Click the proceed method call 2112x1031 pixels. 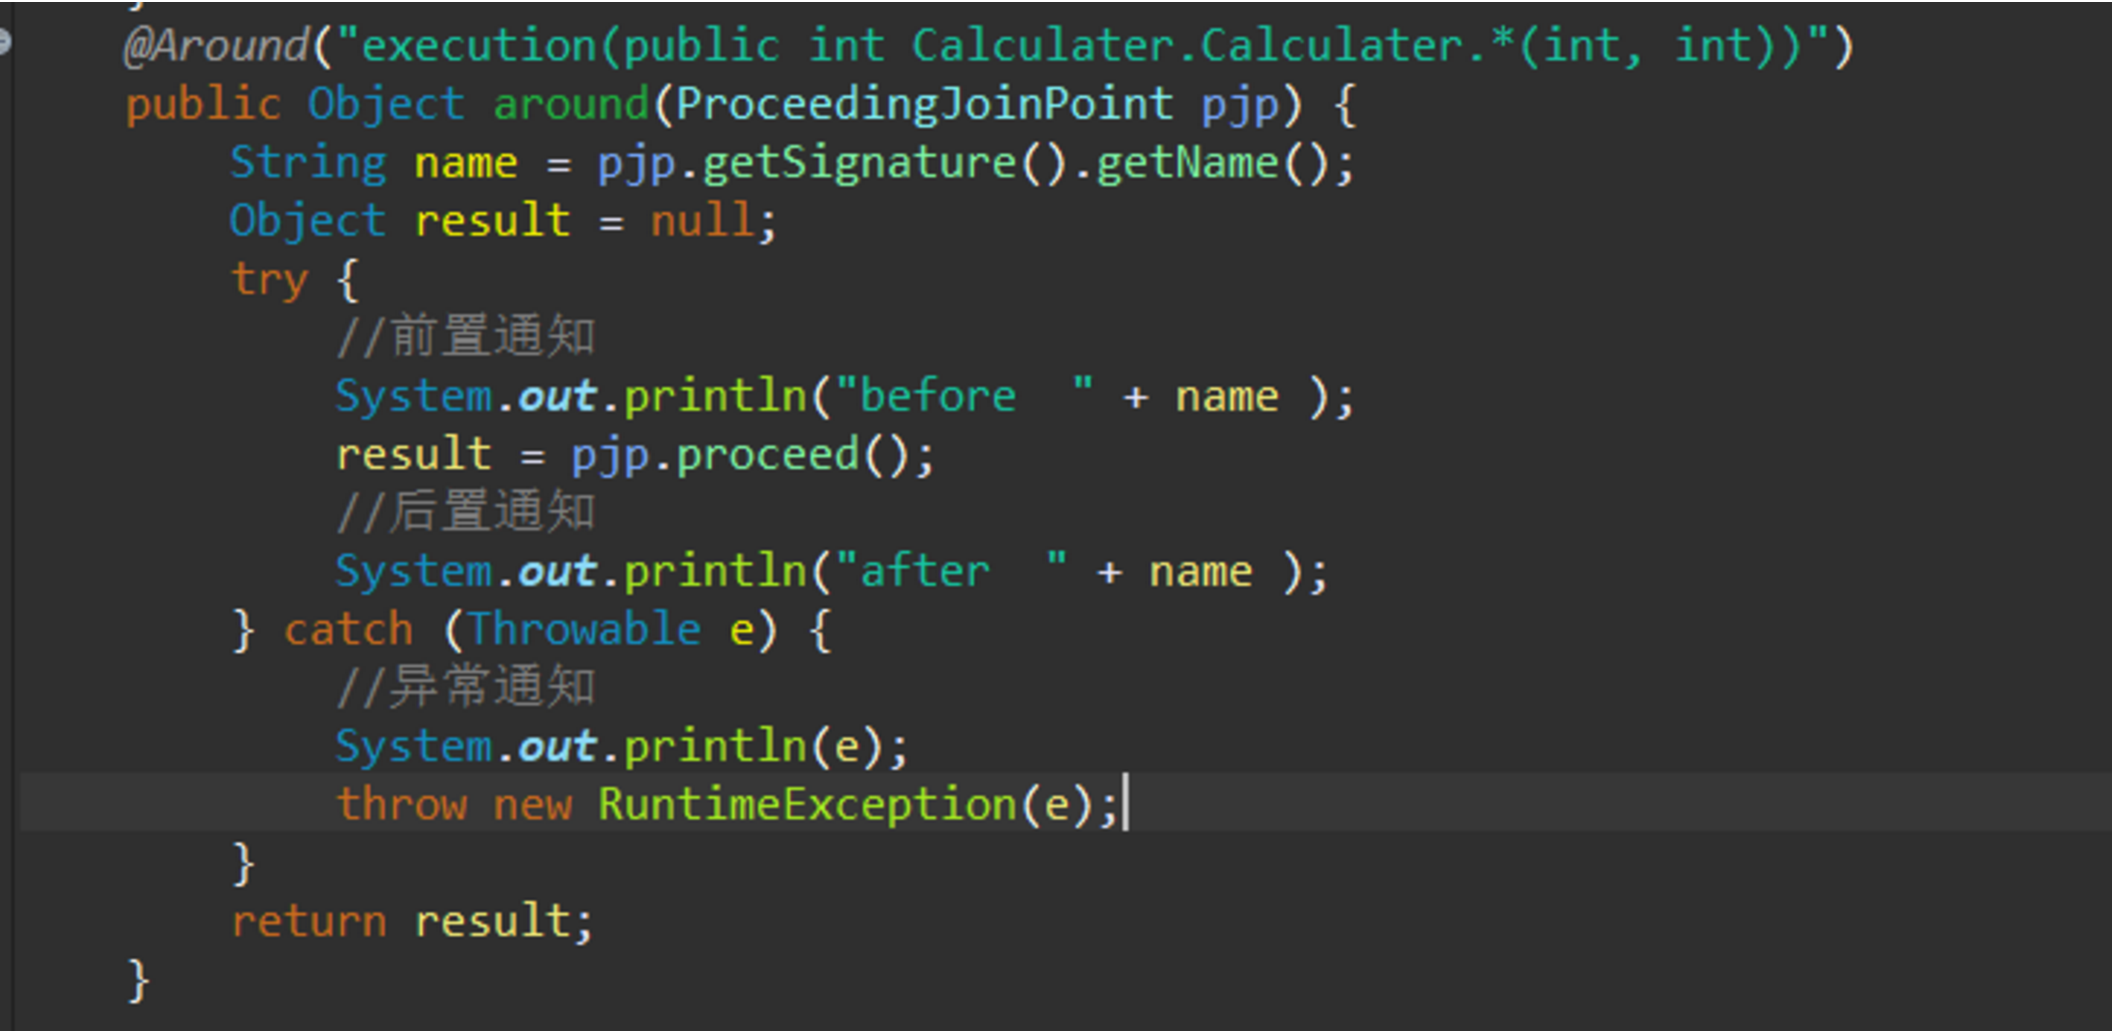coord(767,455)
